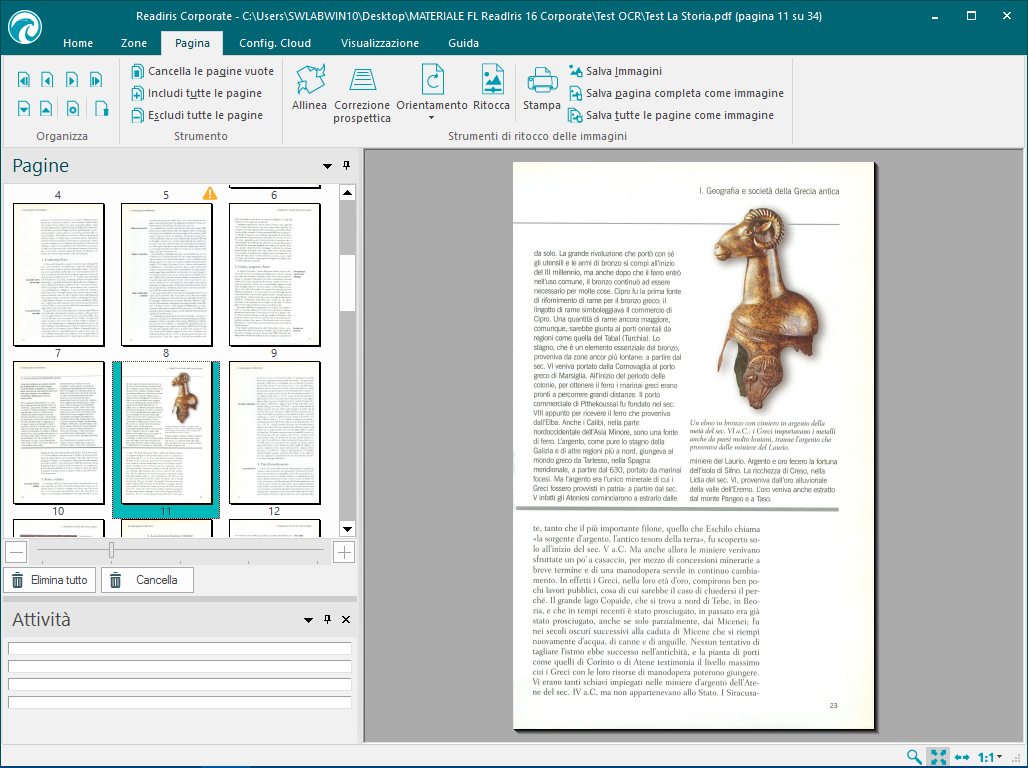Image resolution: width=1028 pixels, height=768 pixels.
Task: Toggle the Attività panel pin
Action: click(x=327, y=620)
